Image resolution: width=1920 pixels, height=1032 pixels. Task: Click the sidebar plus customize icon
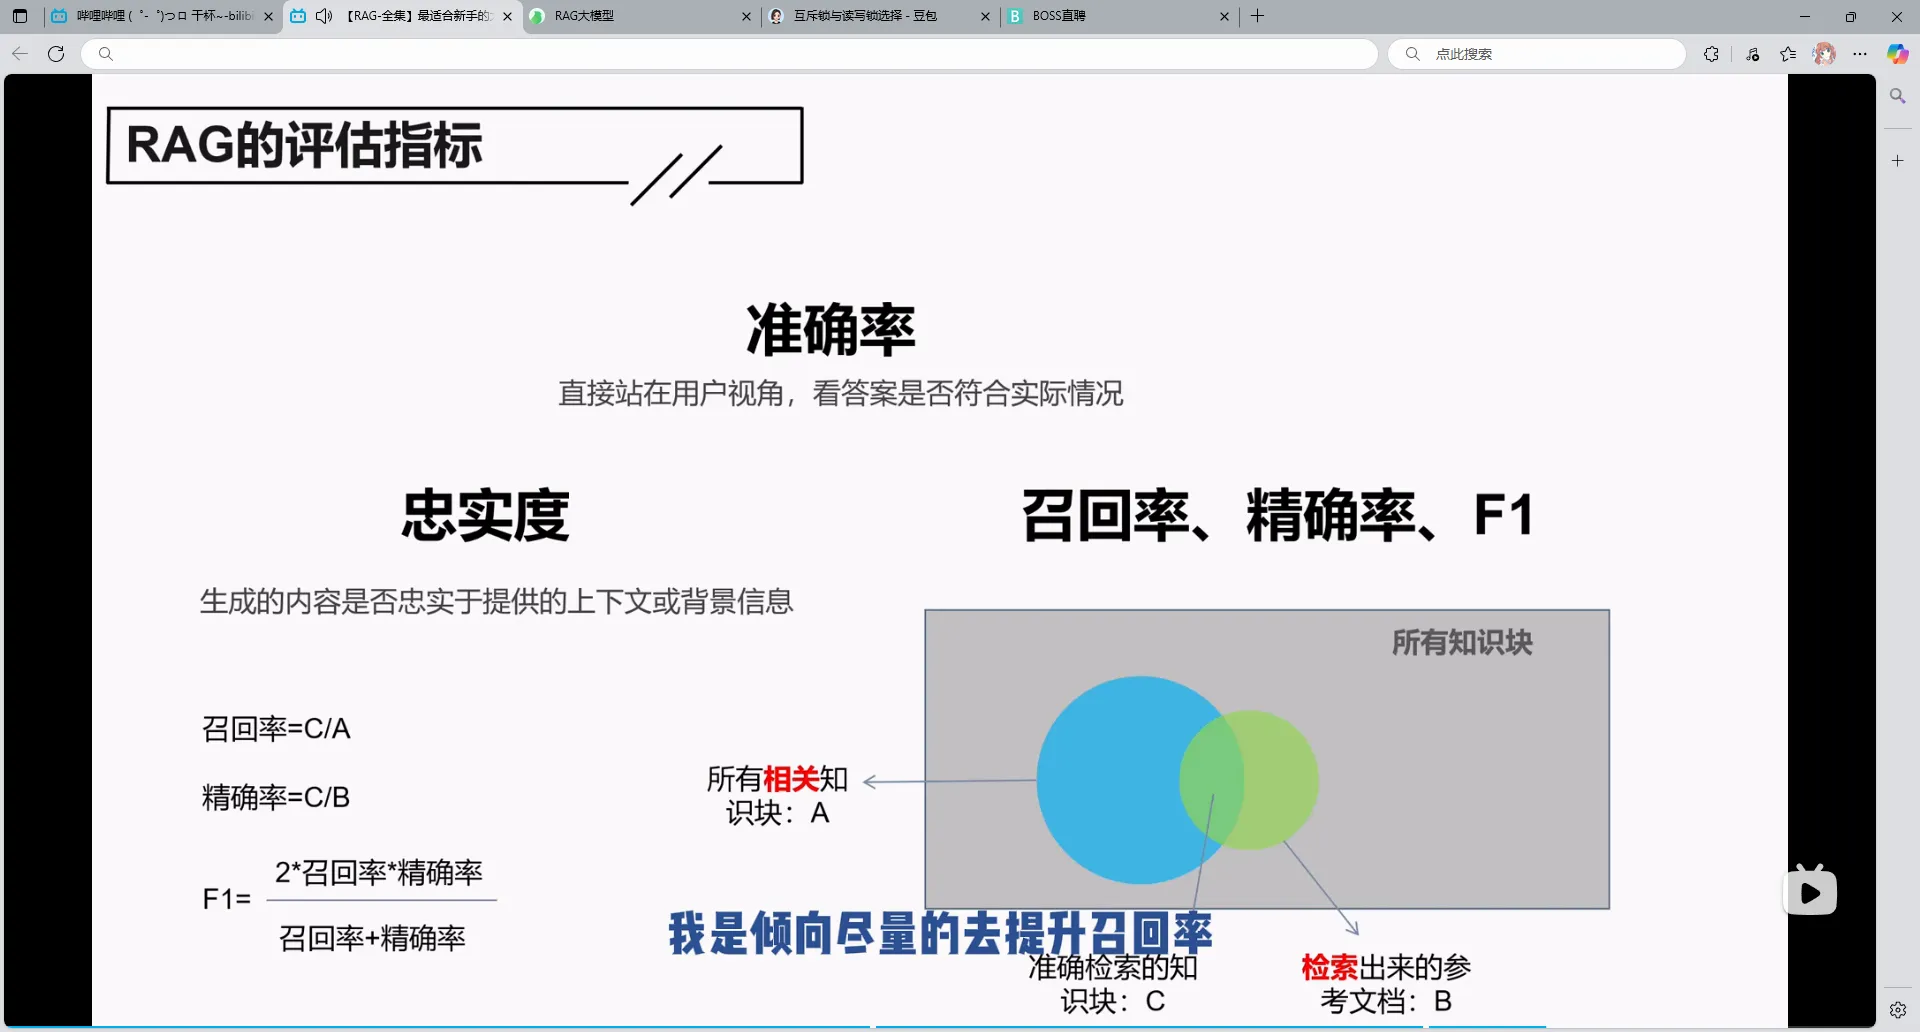(x=1897, y=160)
